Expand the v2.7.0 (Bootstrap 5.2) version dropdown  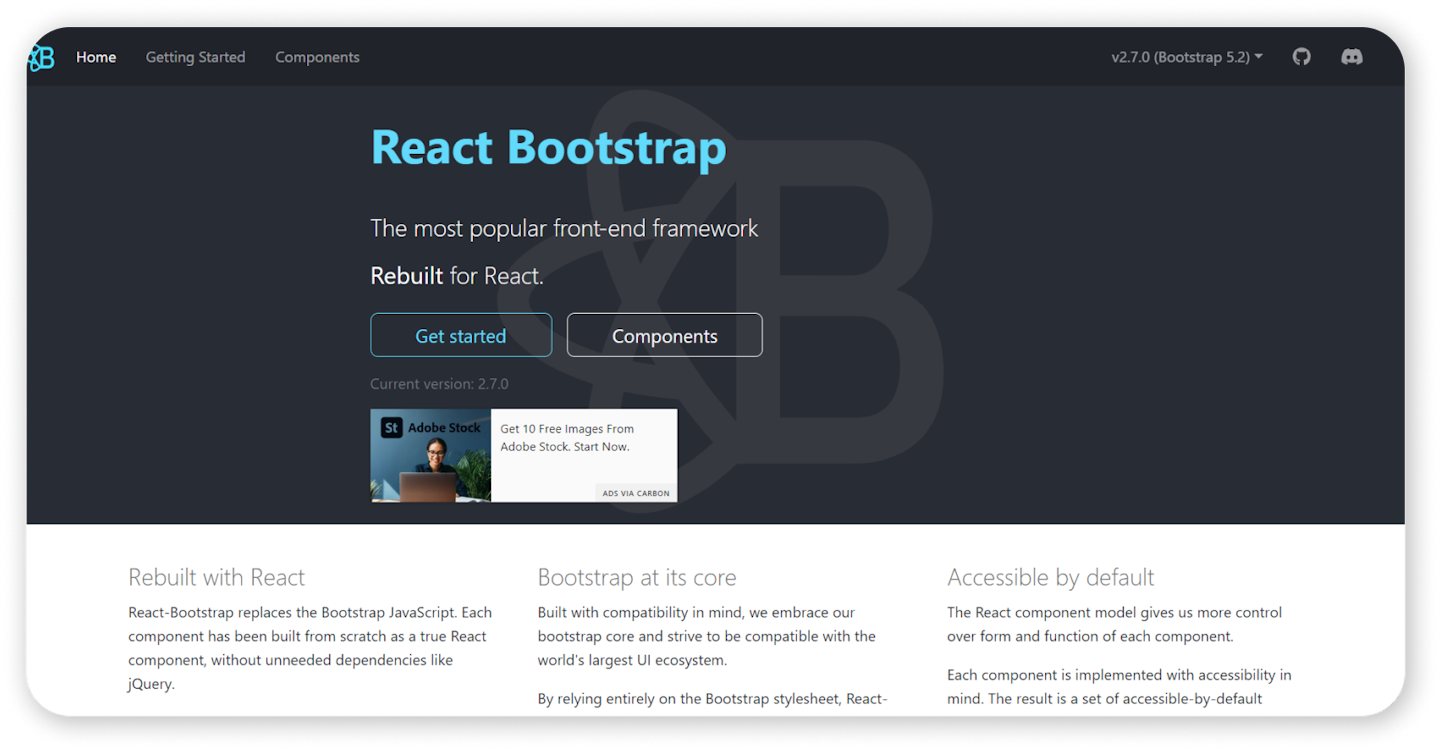coord(1186,57)
